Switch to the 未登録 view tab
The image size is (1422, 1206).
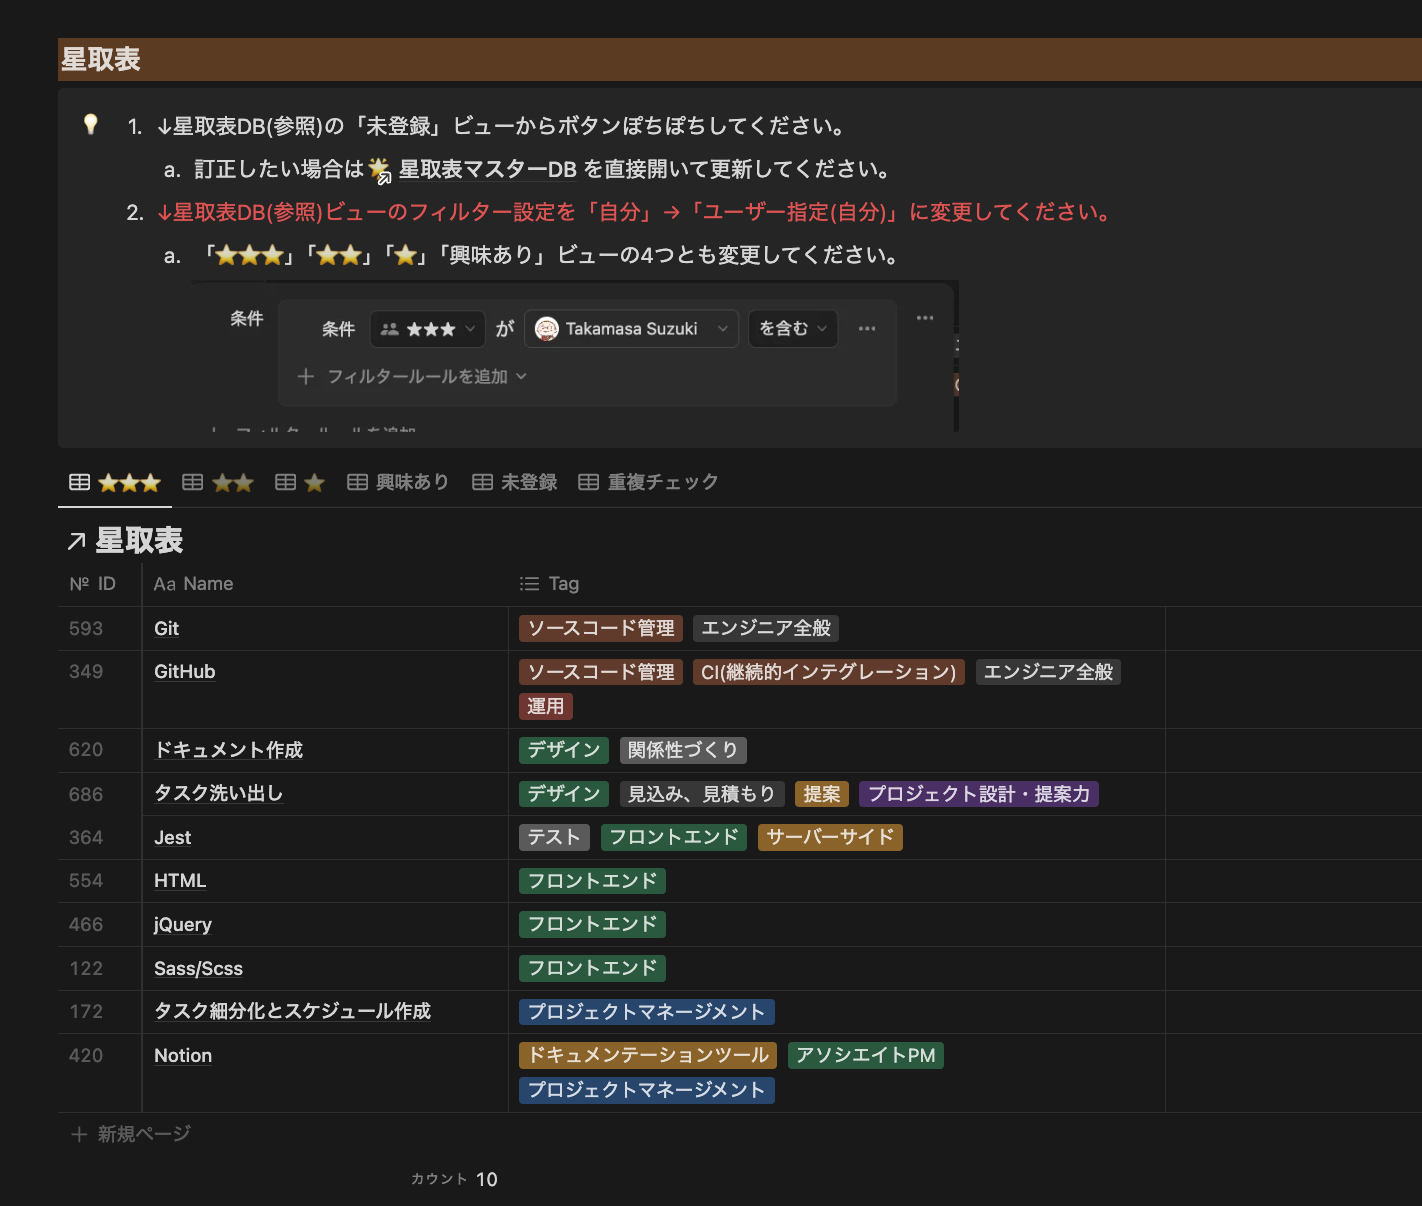point(515,482)
